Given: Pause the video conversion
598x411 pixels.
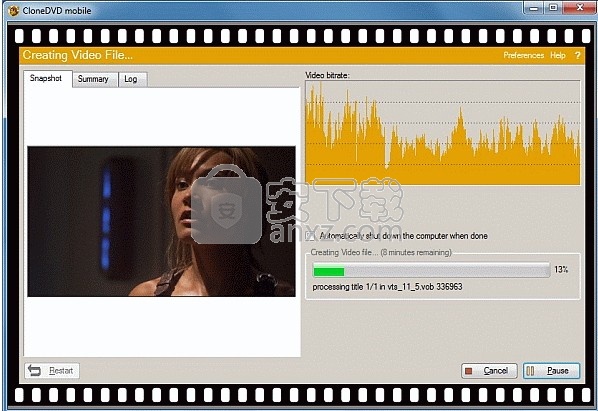Looking at the screenshot, I should 551,371.
